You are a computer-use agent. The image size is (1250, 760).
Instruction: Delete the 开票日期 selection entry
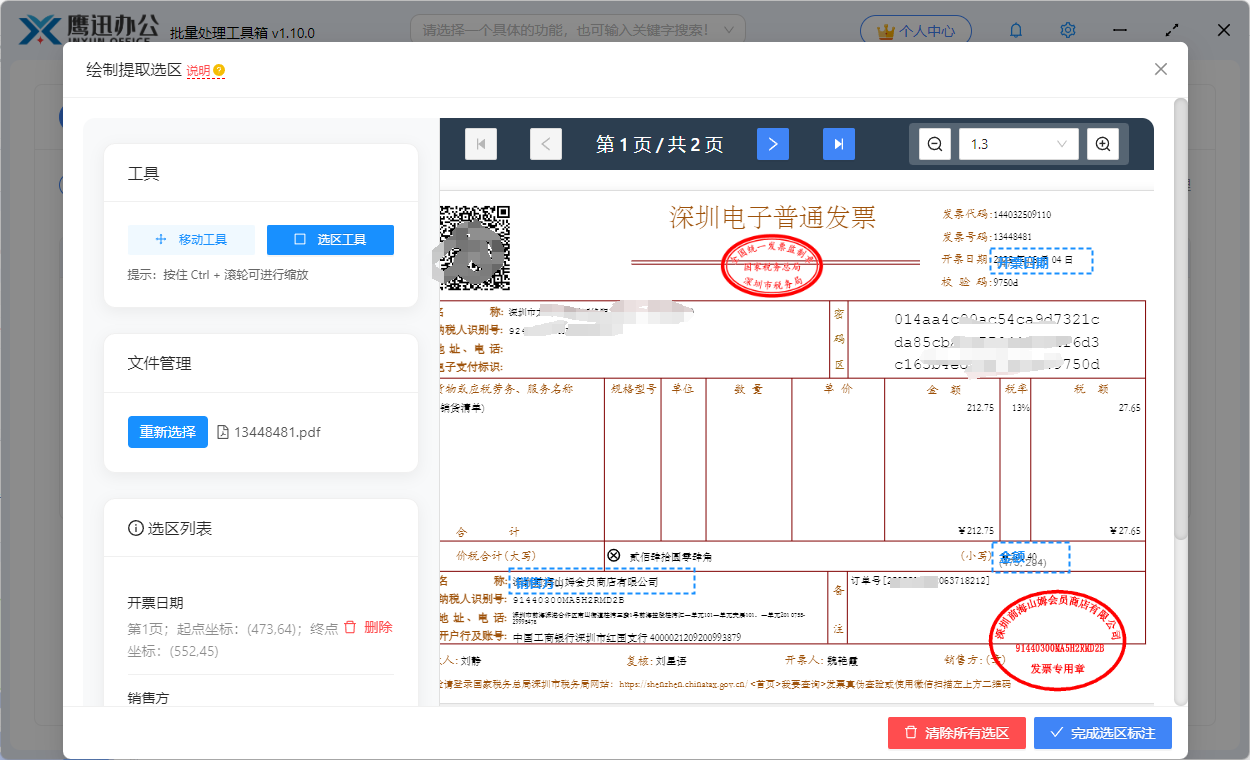[368, 627]
